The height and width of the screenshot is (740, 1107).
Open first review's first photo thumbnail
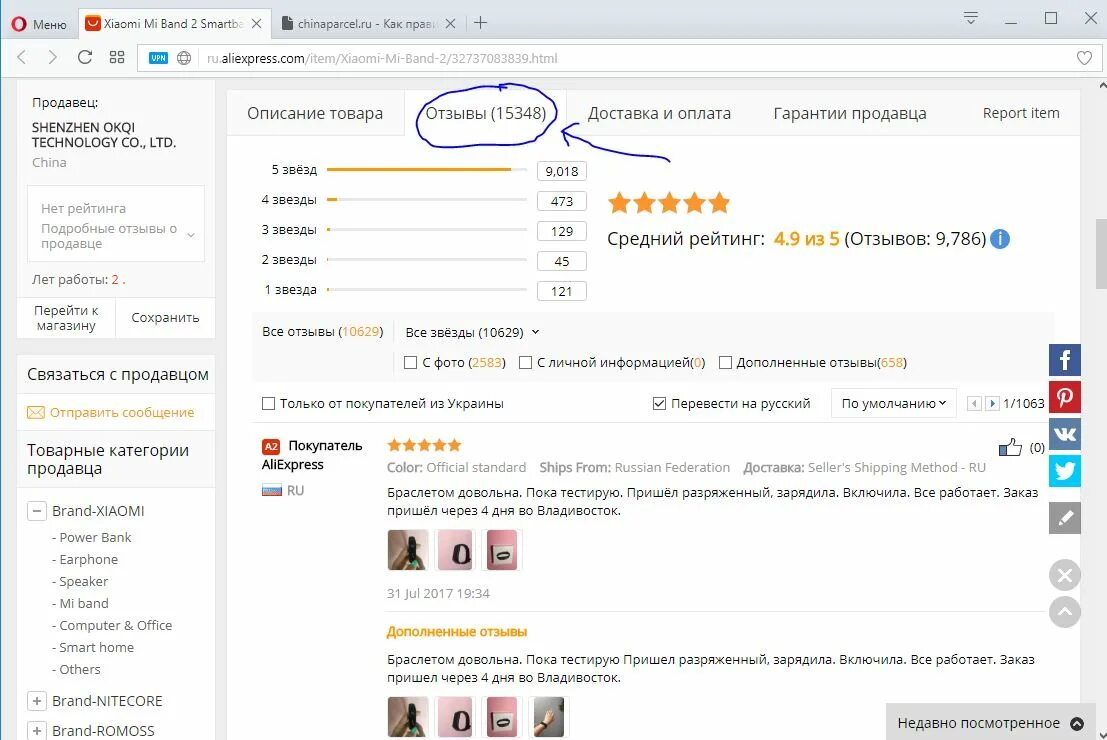(x=407, y=549)
